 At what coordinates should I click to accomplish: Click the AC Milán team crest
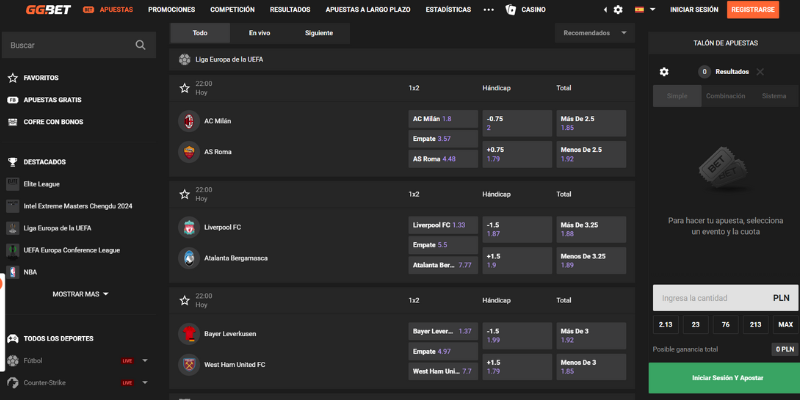189,121
